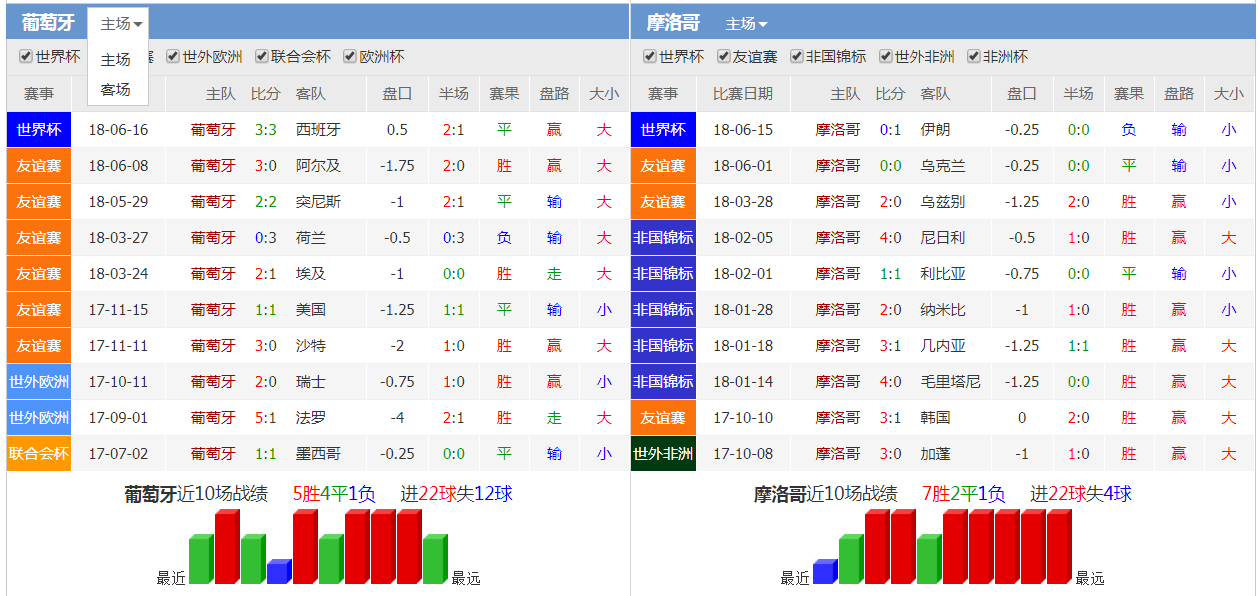This screenshot has width=1258, height=596.
Task: Click 赛果 column header in 葡萄牙 table
Action: [504, 94]
